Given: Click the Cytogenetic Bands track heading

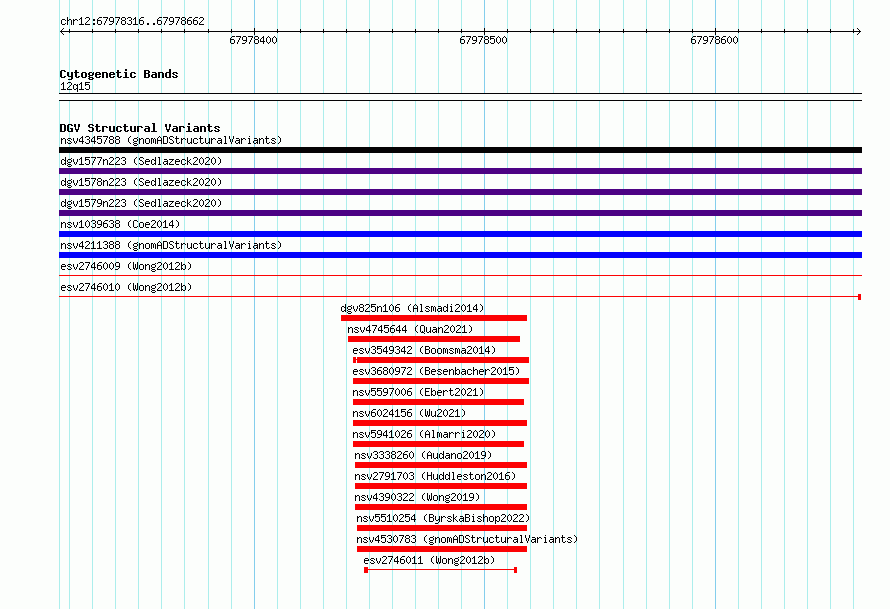Looking at the screenshot, I should [119, 74].
